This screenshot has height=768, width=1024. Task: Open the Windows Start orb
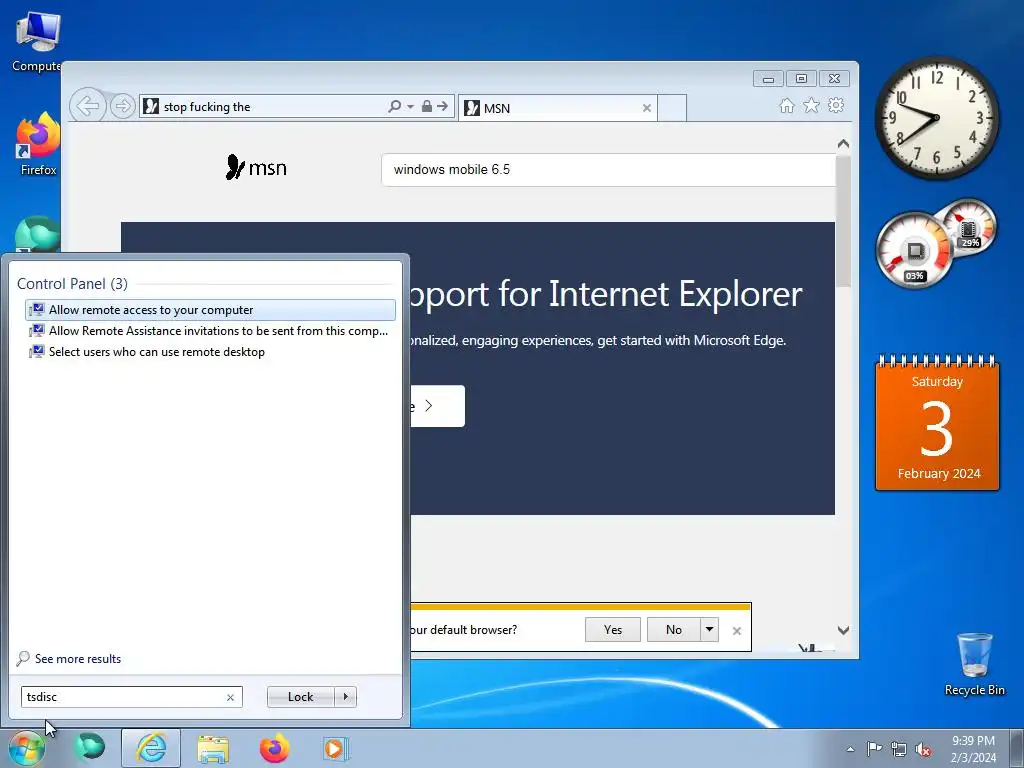(27, 748)
